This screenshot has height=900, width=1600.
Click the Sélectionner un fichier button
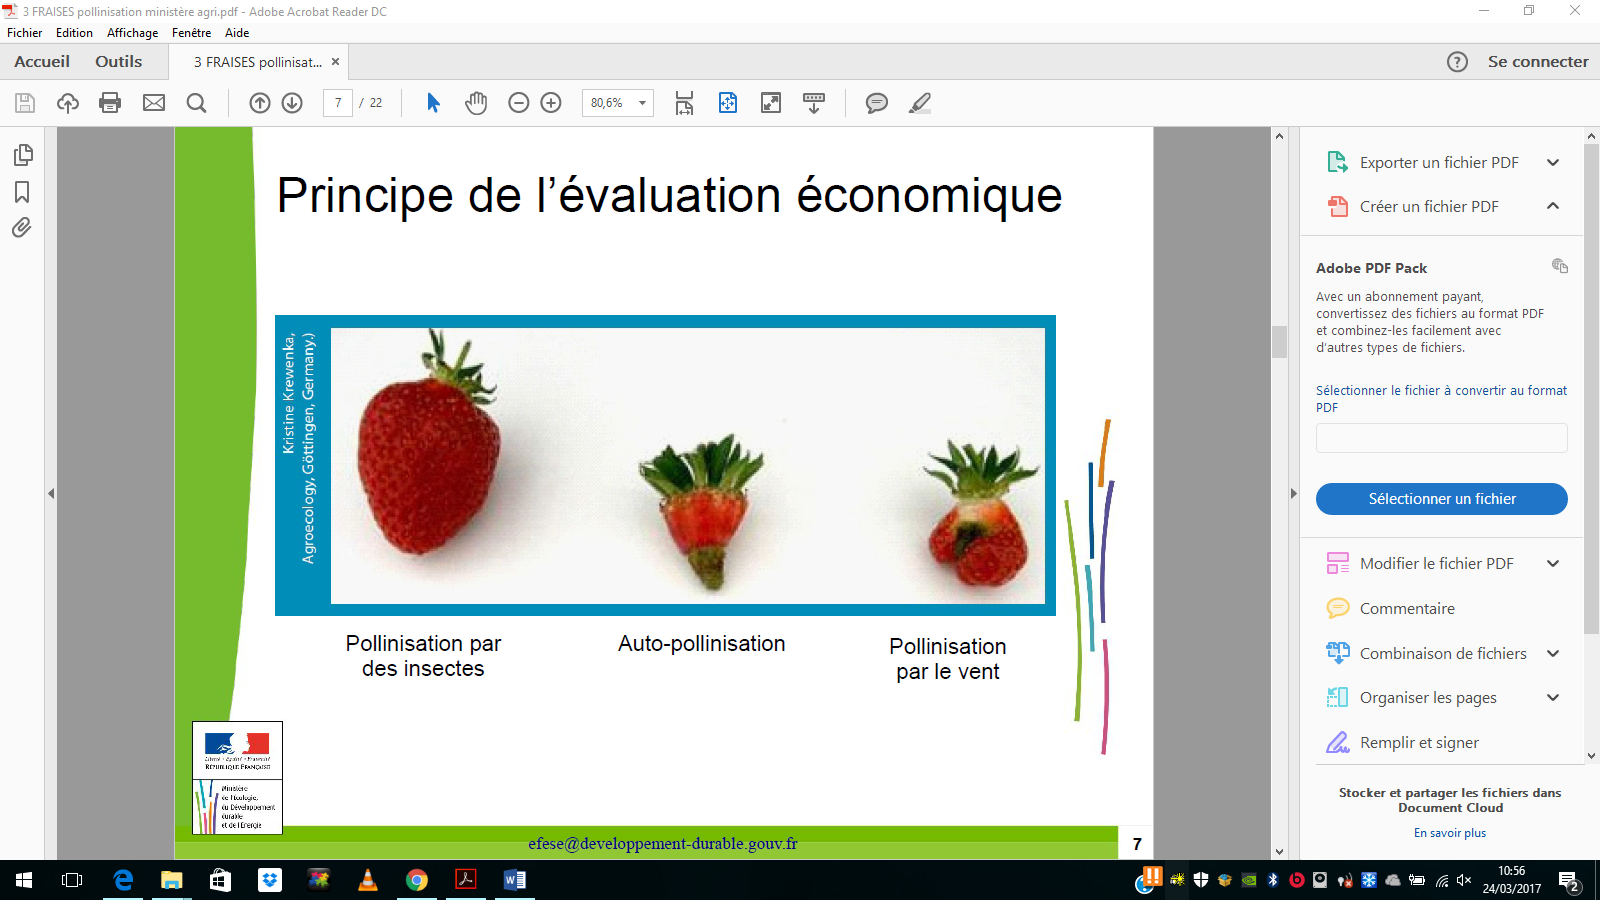(x=1441, y=499)
